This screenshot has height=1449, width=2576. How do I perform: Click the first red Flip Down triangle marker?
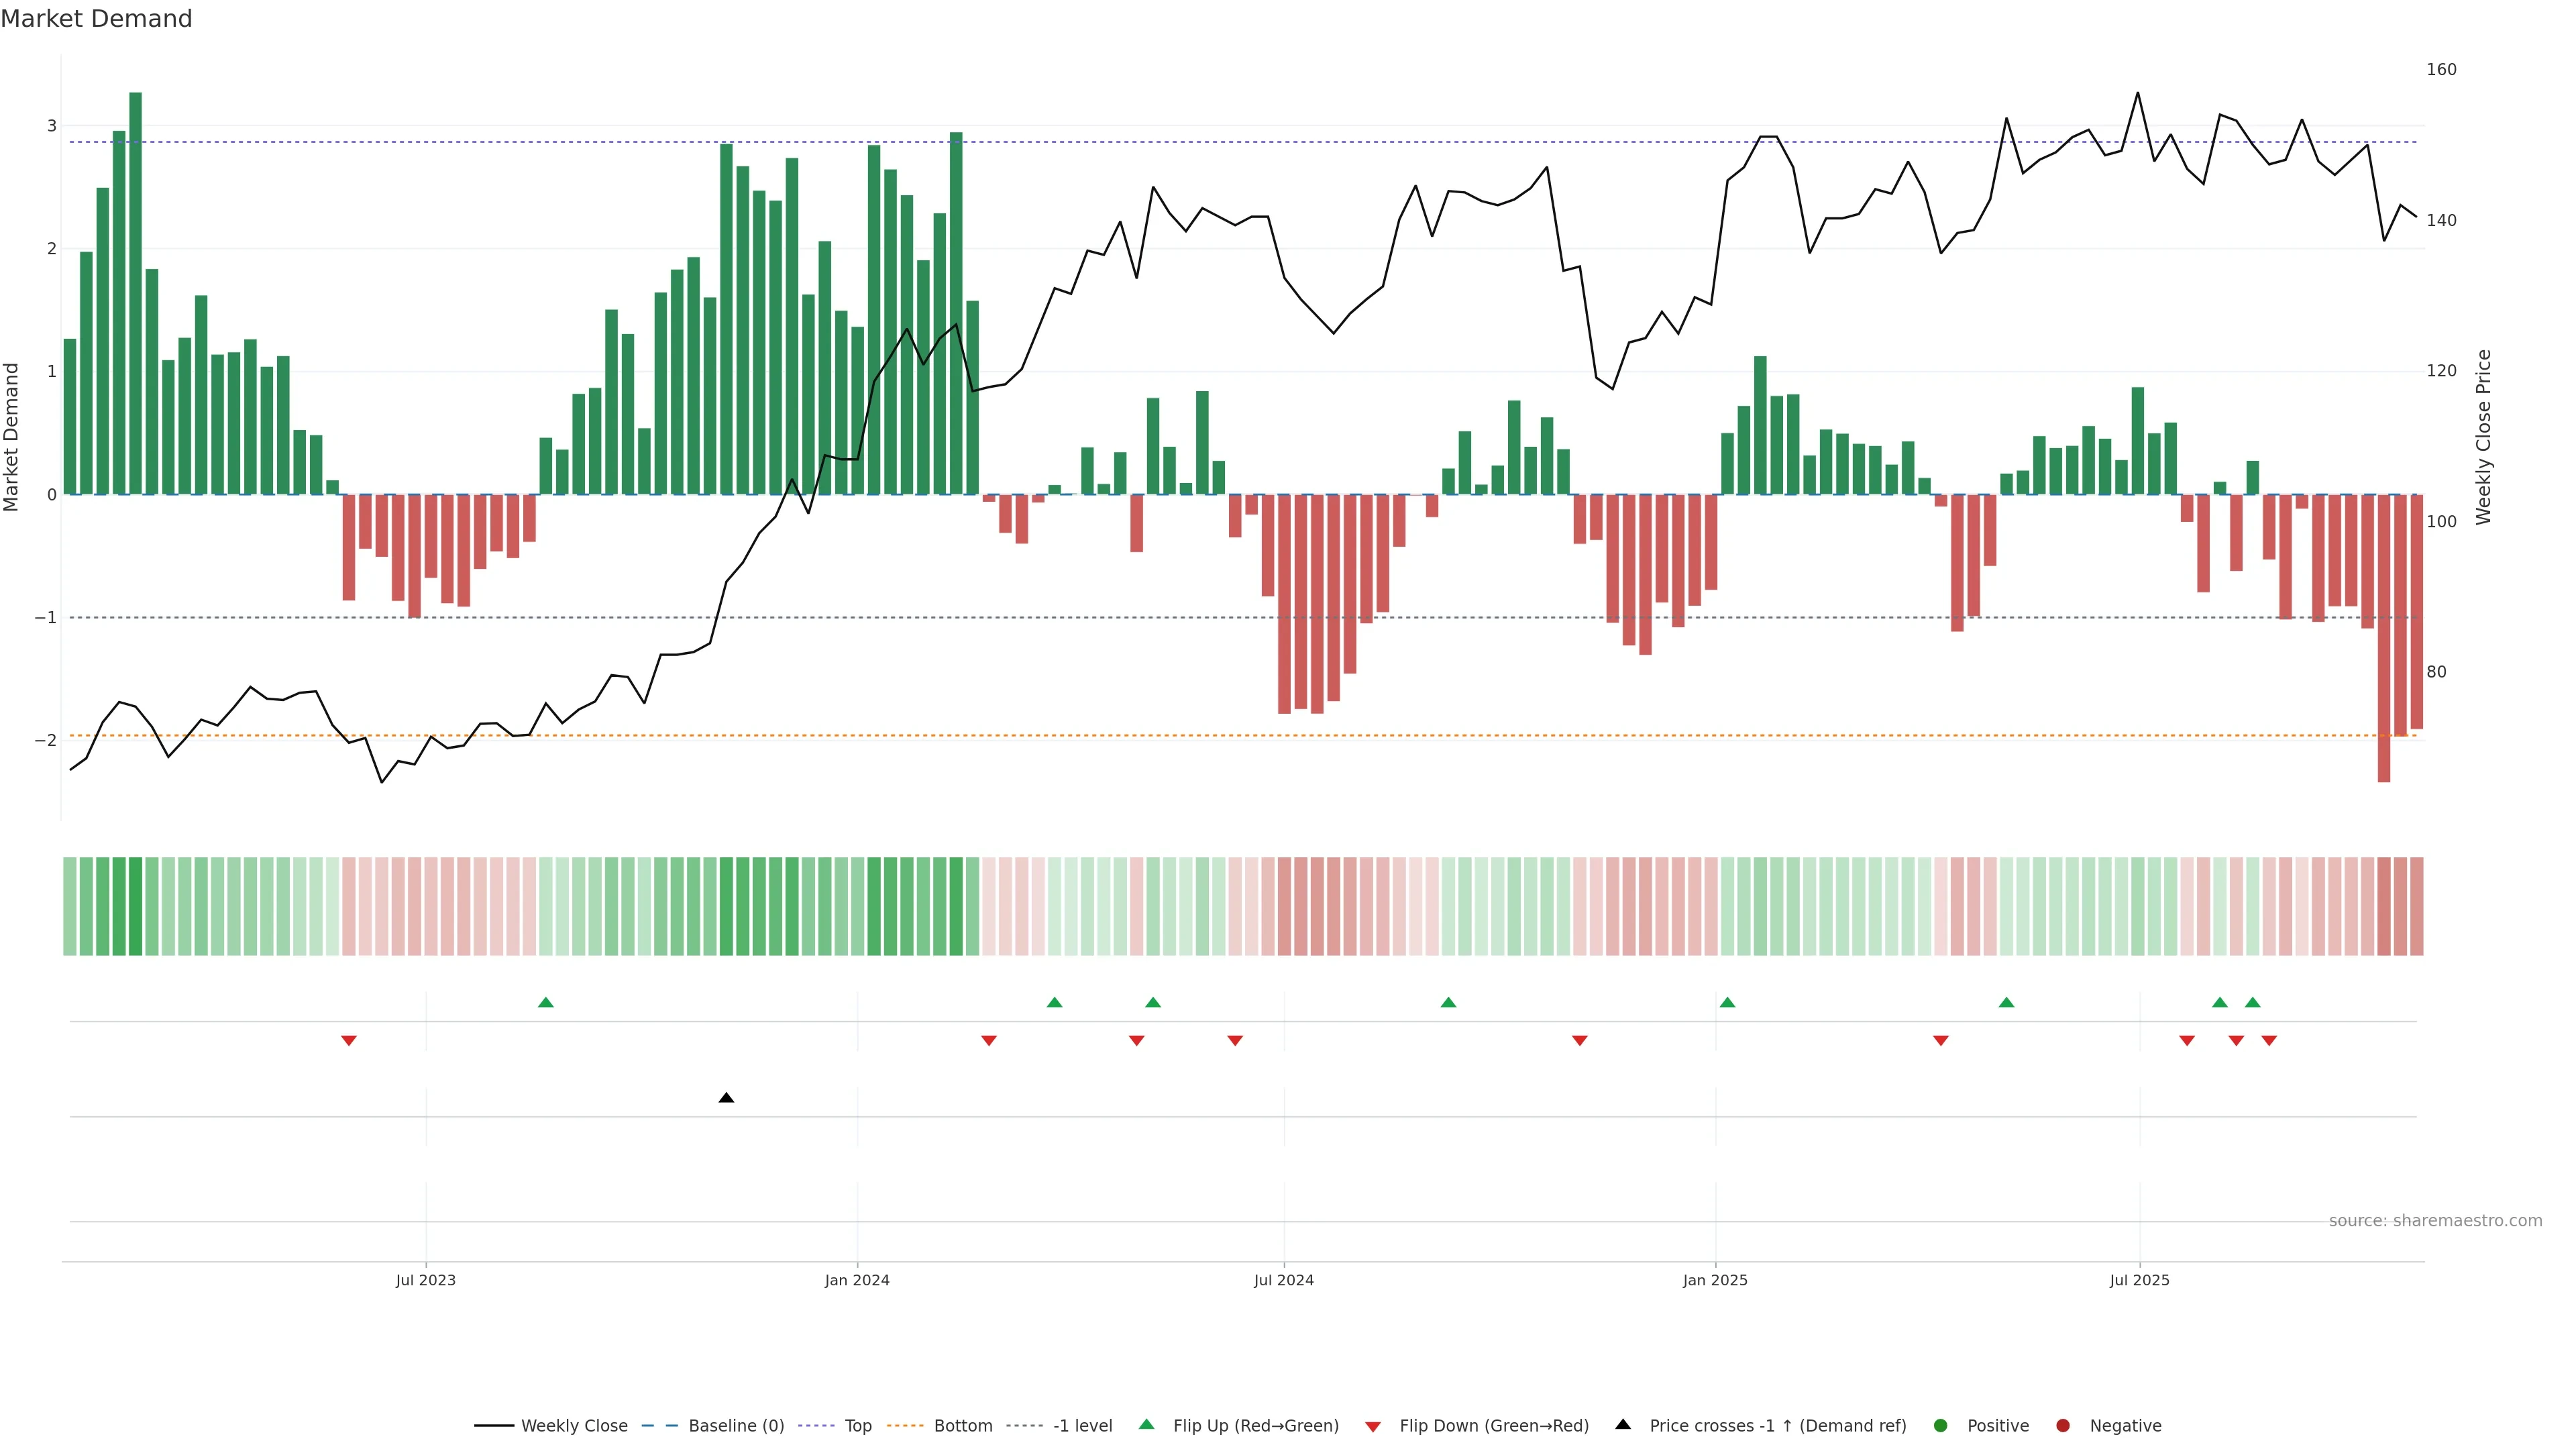coord(348,1041)
